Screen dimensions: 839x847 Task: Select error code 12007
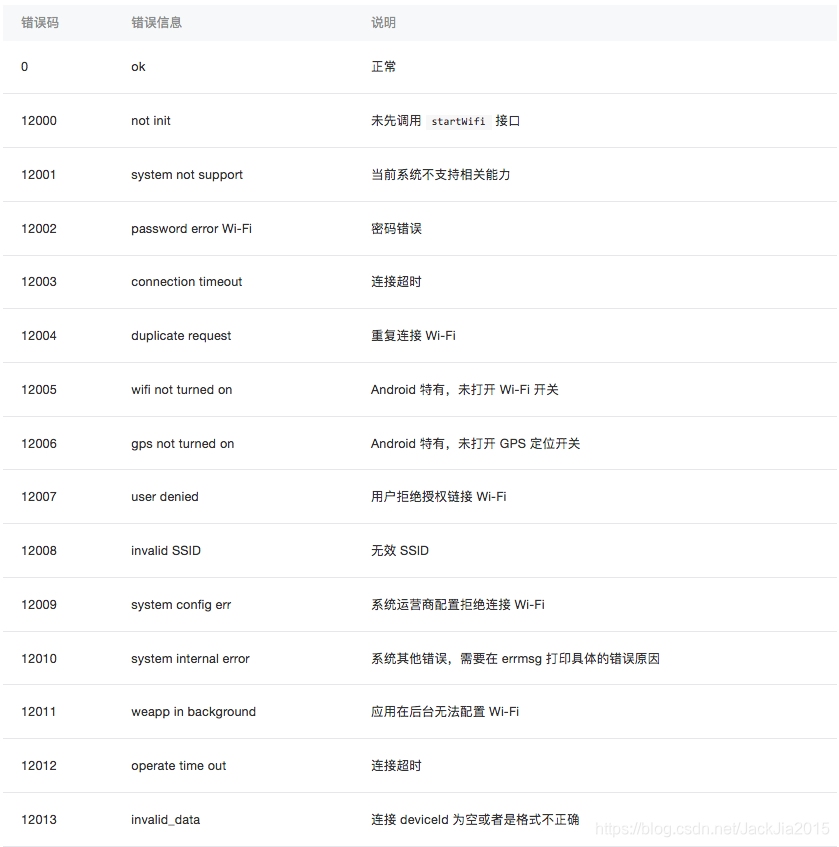coord(39,497)
